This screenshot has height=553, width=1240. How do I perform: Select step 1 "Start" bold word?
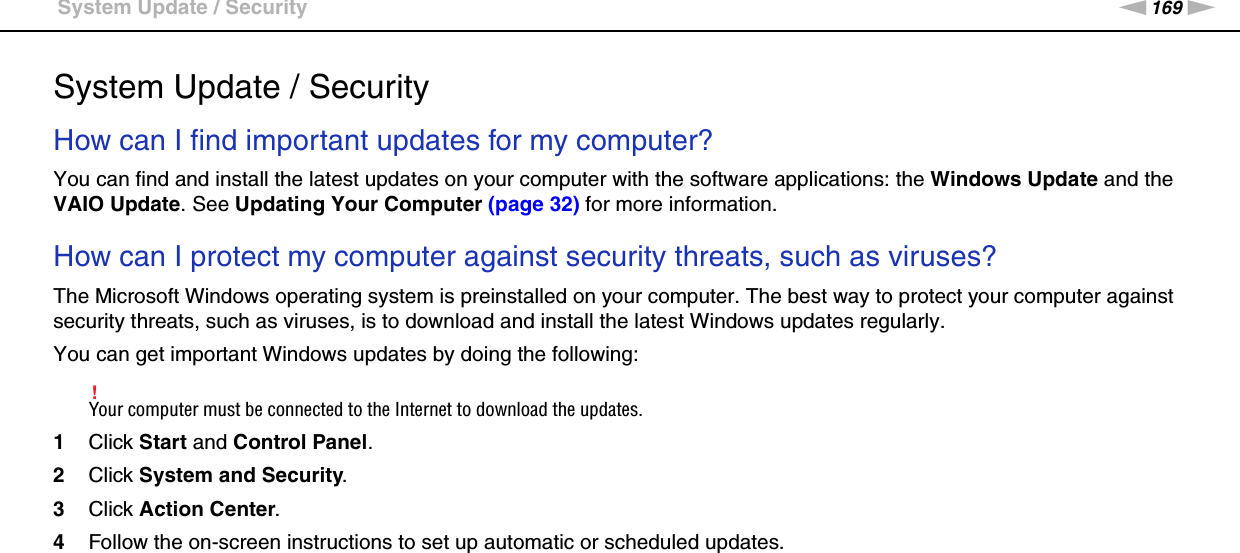coord(163,442)
